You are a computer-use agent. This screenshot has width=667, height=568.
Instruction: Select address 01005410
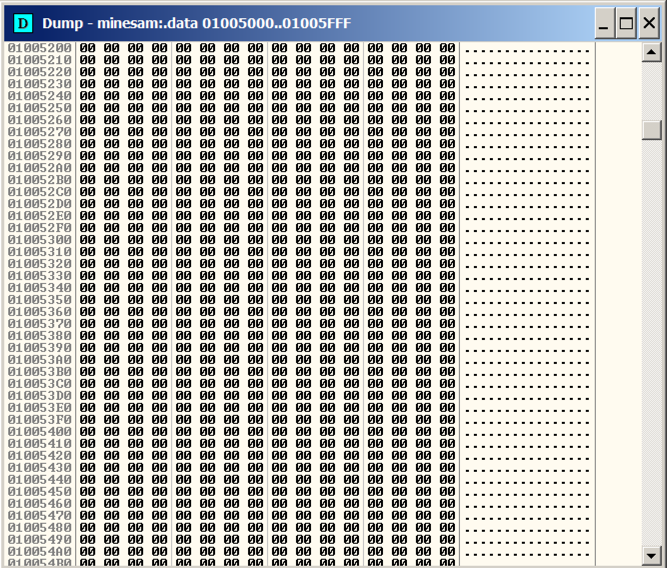pos(40,444)
